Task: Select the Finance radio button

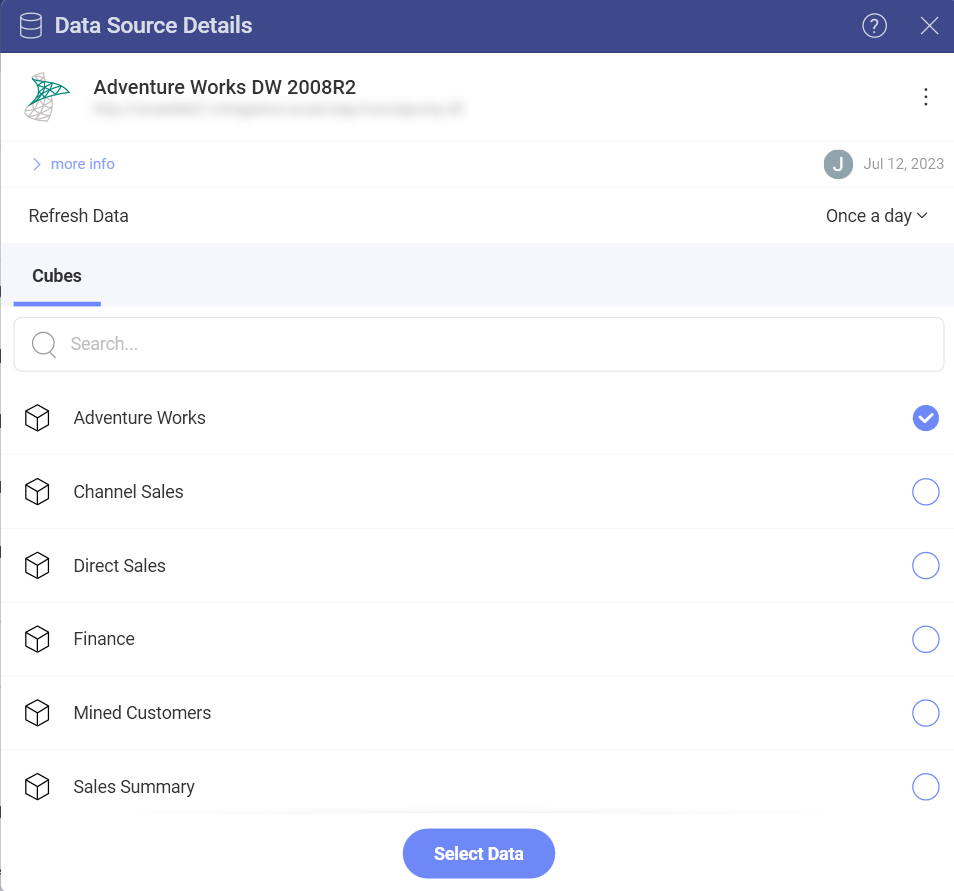Action: click(925, 639)
